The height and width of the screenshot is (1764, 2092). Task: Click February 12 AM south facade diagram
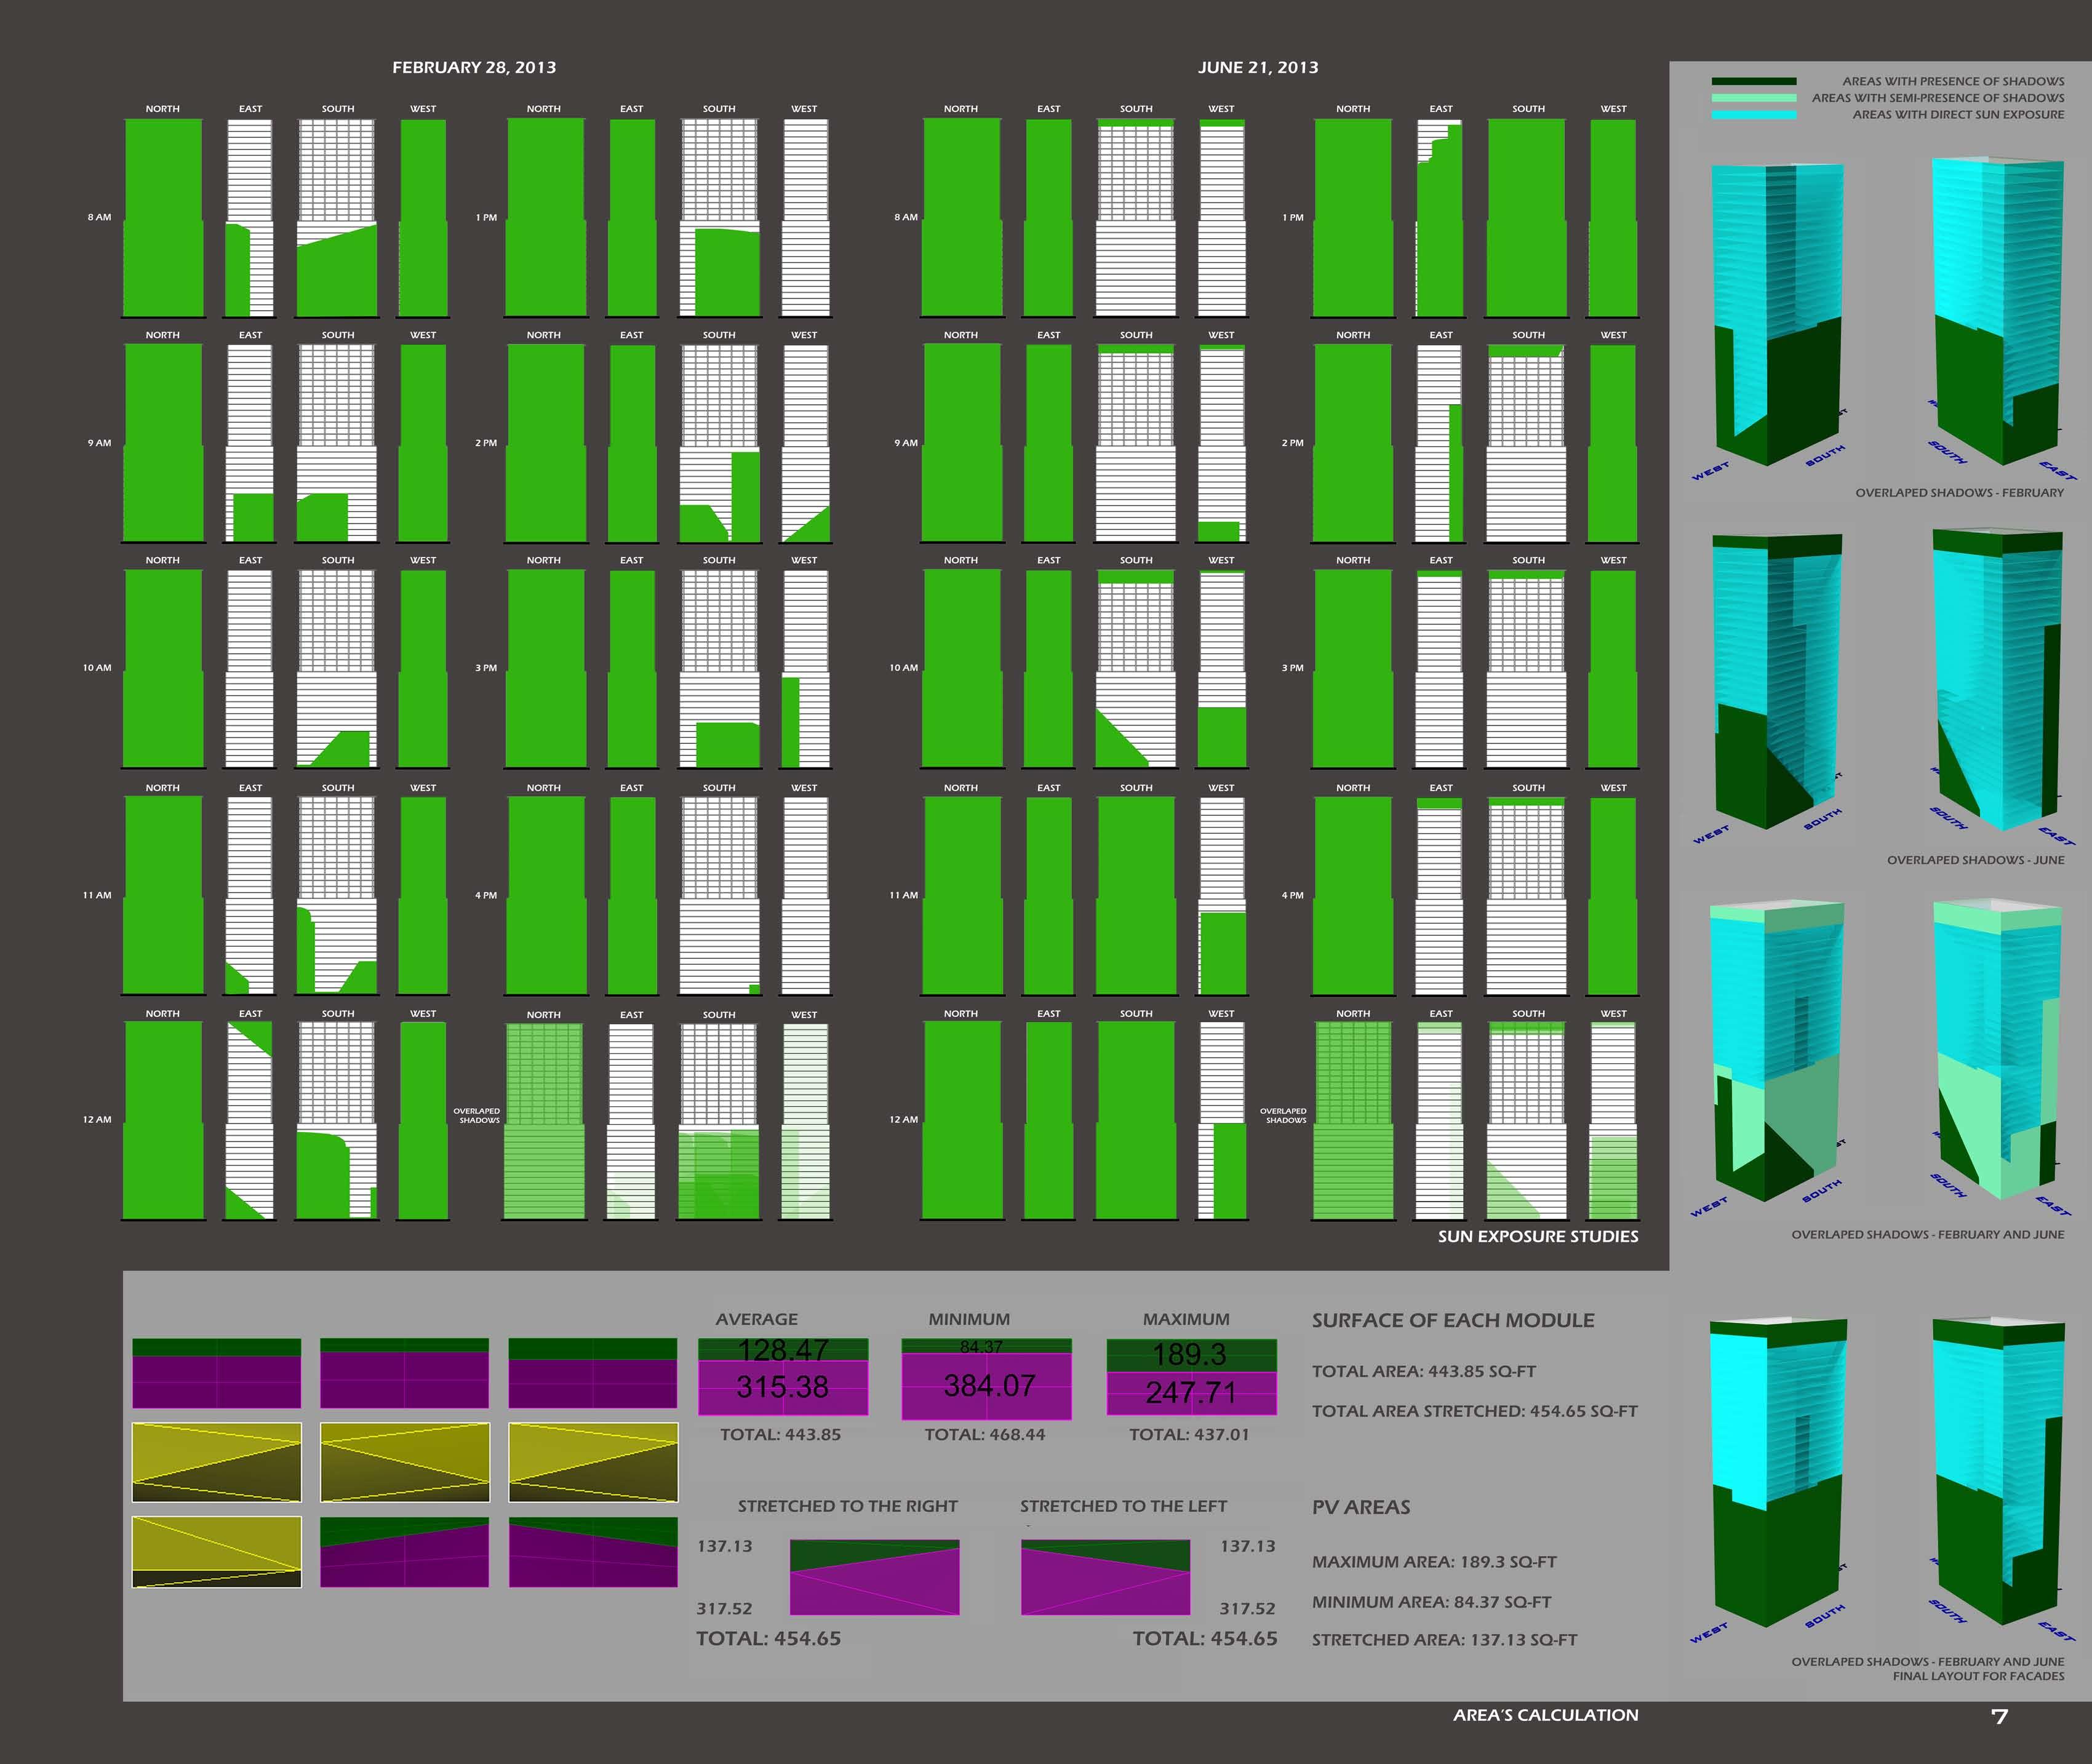coord(337,1119)
